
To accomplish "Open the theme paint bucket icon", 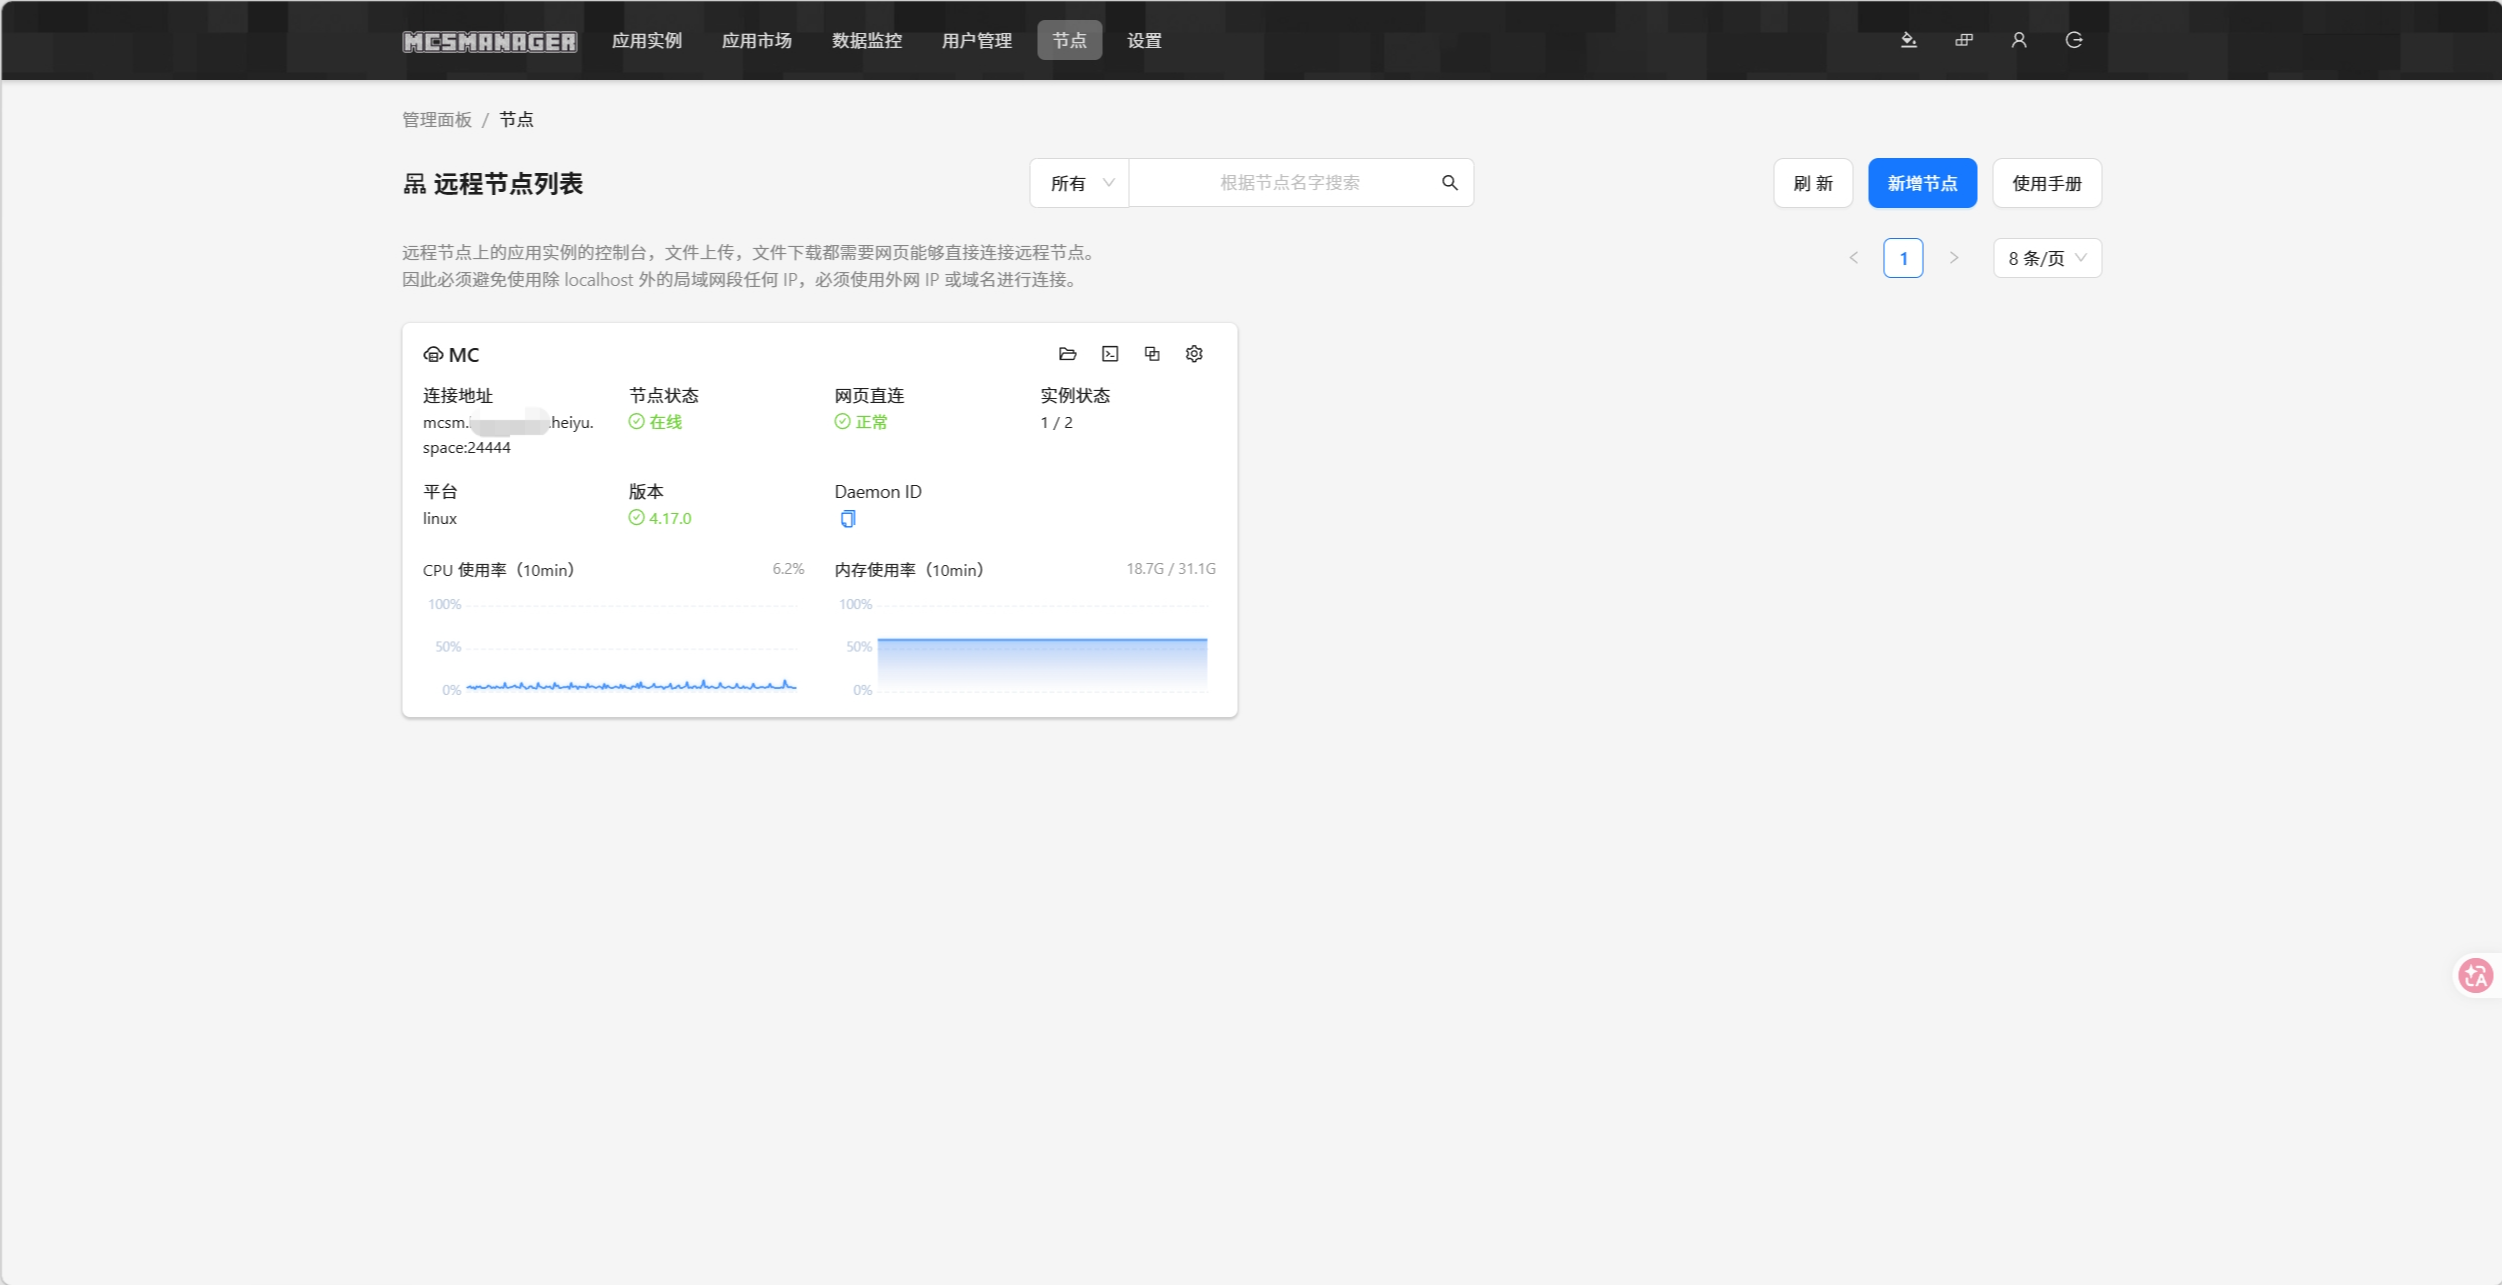I will [1908, 40].
